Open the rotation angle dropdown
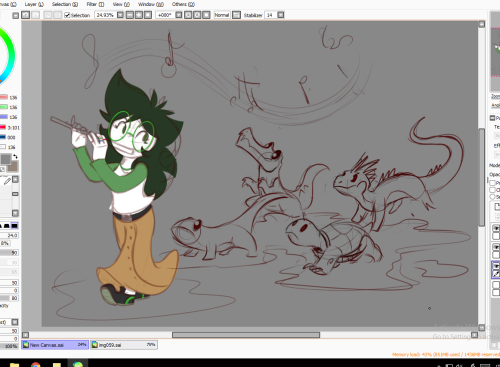This screenshot has height=367, width=500. coord(179,15)
